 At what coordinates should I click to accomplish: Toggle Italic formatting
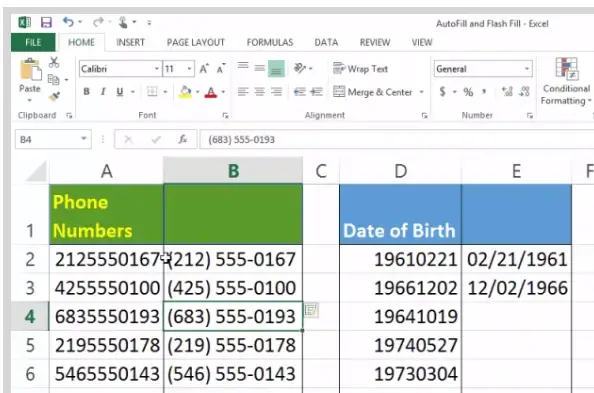pyautogui.click(x=103, y=91)
